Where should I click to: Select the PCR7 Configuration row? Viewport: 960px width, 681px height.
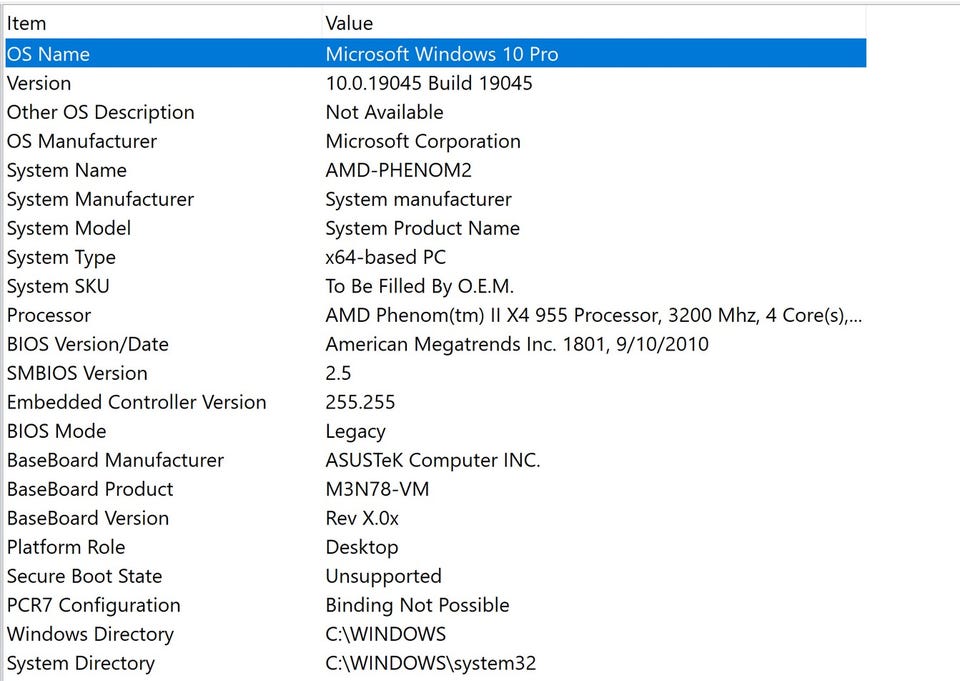point(93,605)
